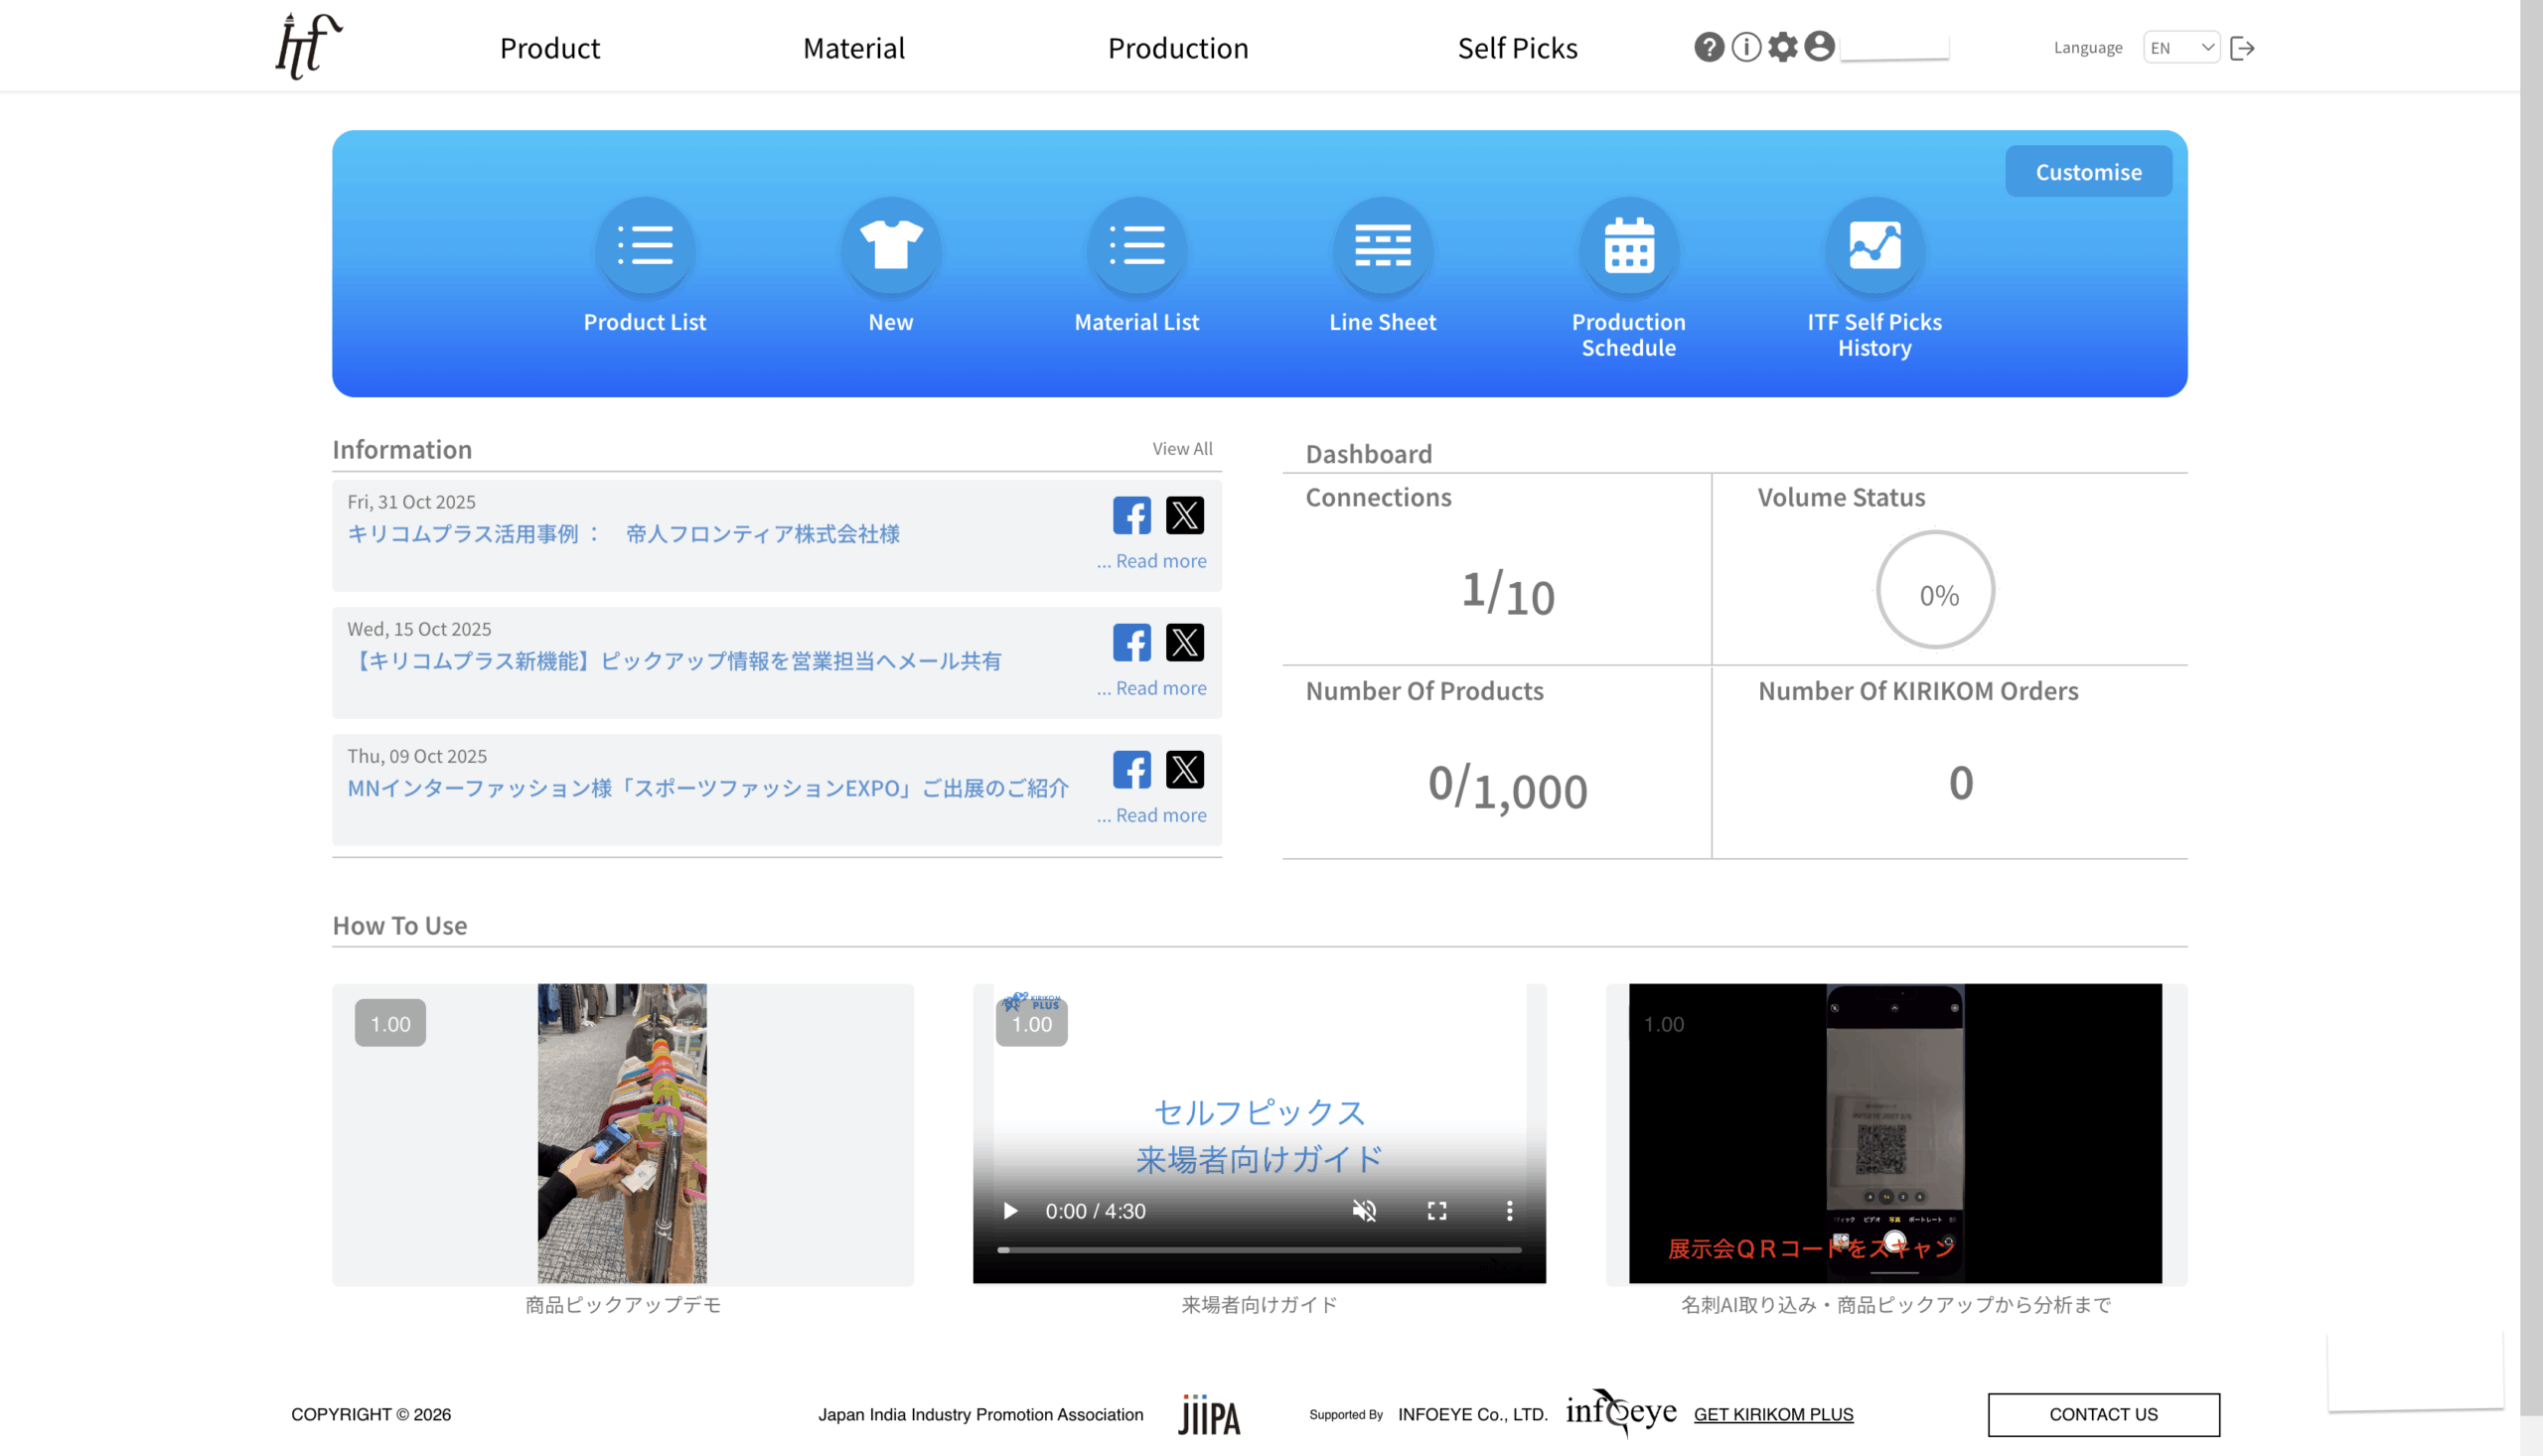
Task: Click the video progress seek bar
Action: coord(1259,1250)
